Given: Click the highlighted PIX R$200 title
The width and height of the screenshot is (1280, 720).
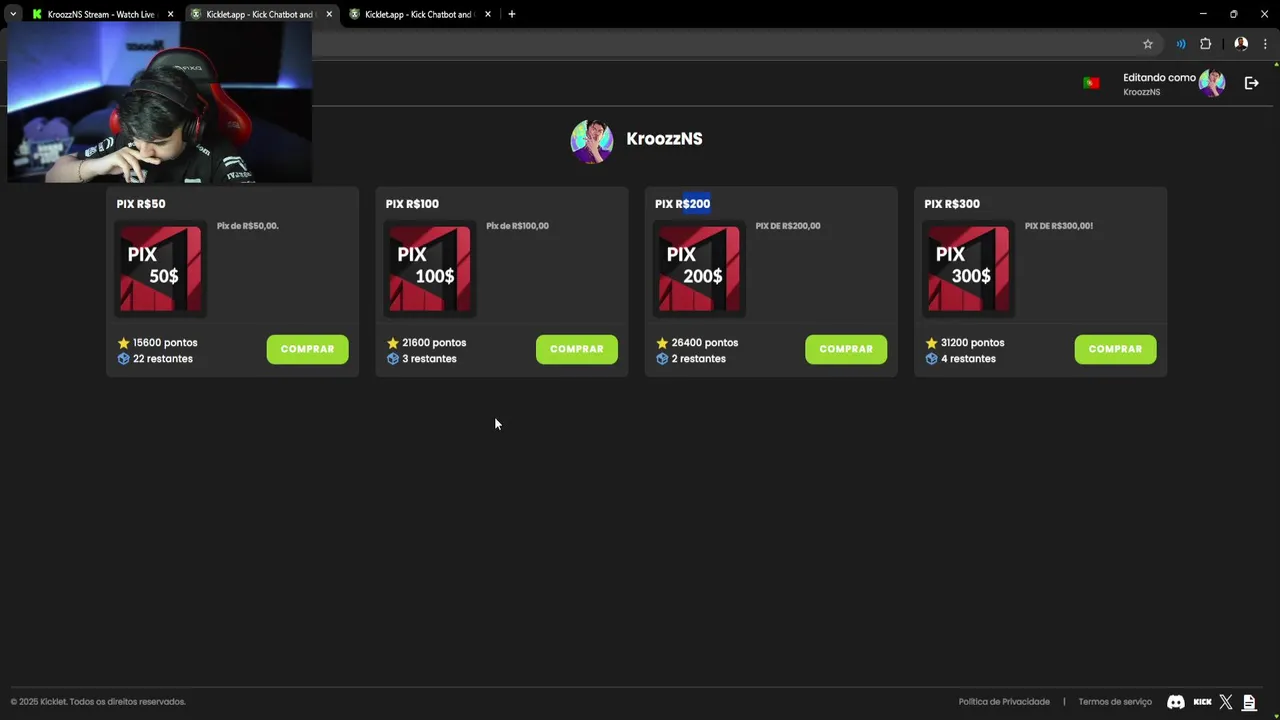Looking at the screenshot, I should (682, 204).
